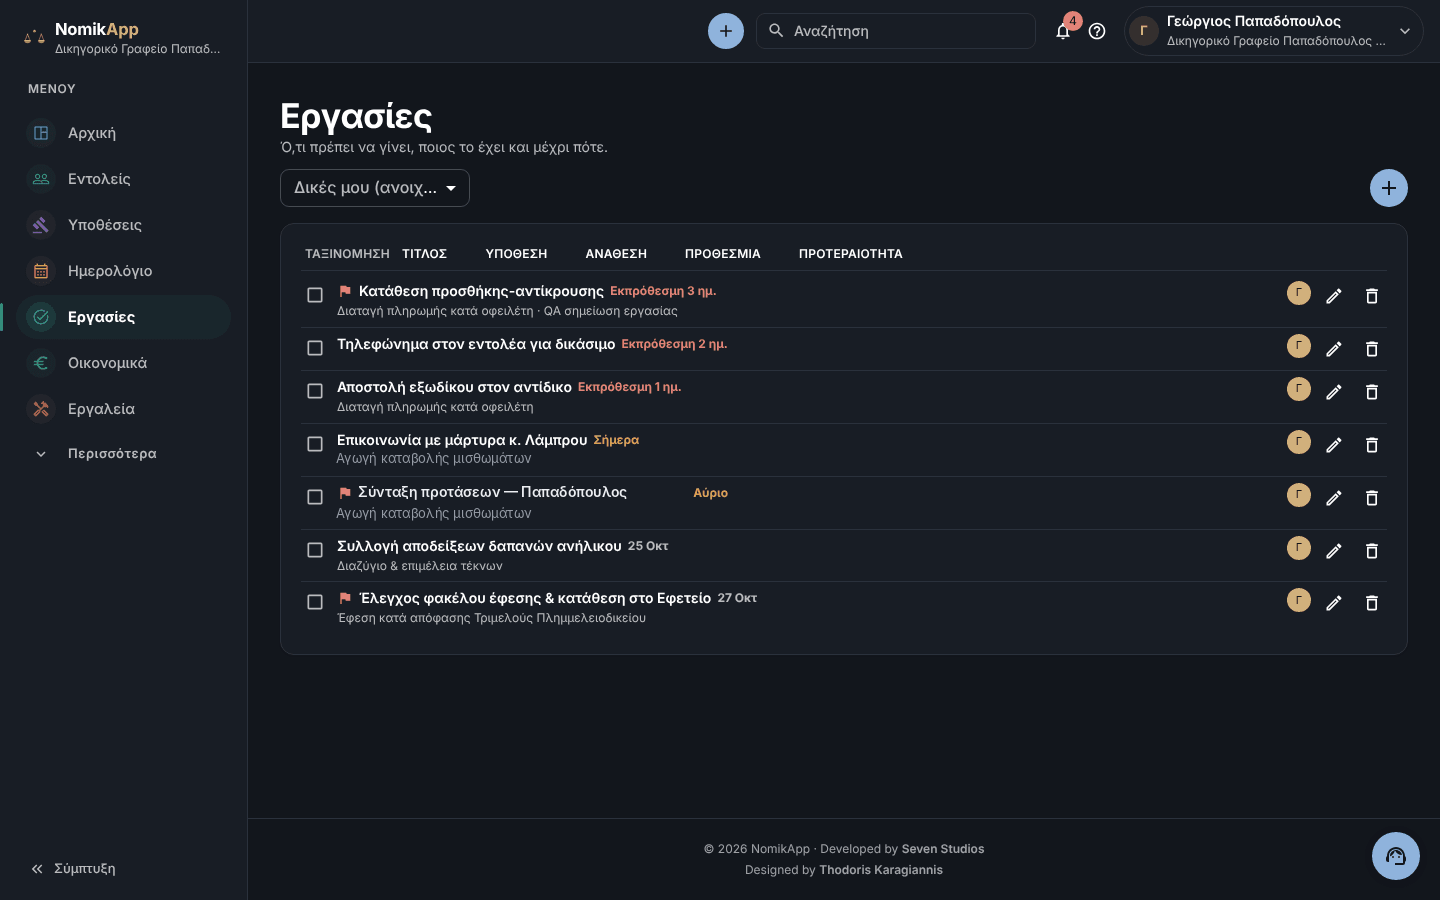Click the Αναζήτηση search field
Screen dimensions: 1440x900
tap(896, 31)
